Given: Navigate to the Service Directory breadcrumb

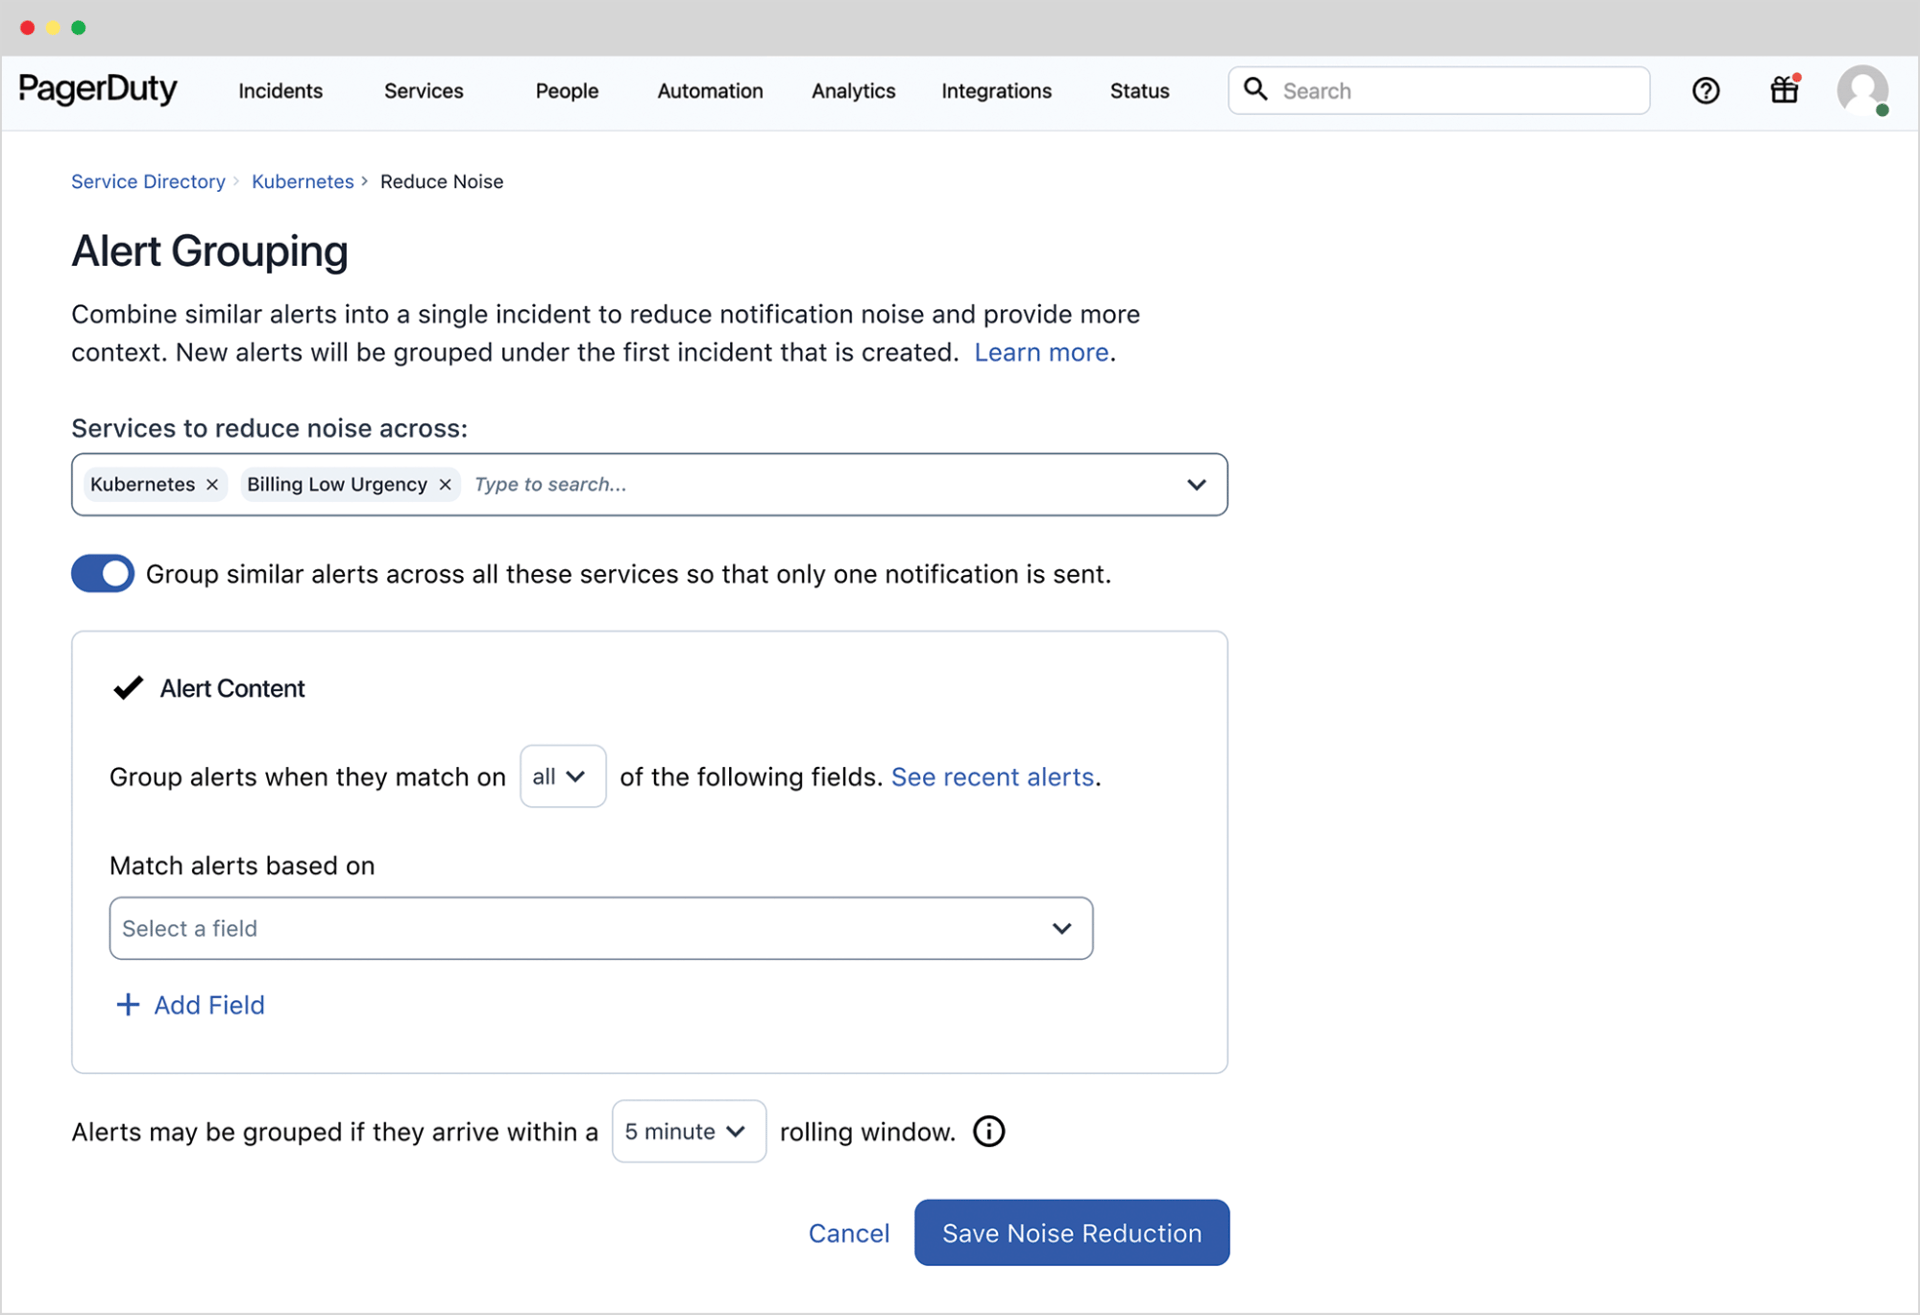Looking at the screenshot, I should coord(147,181).
